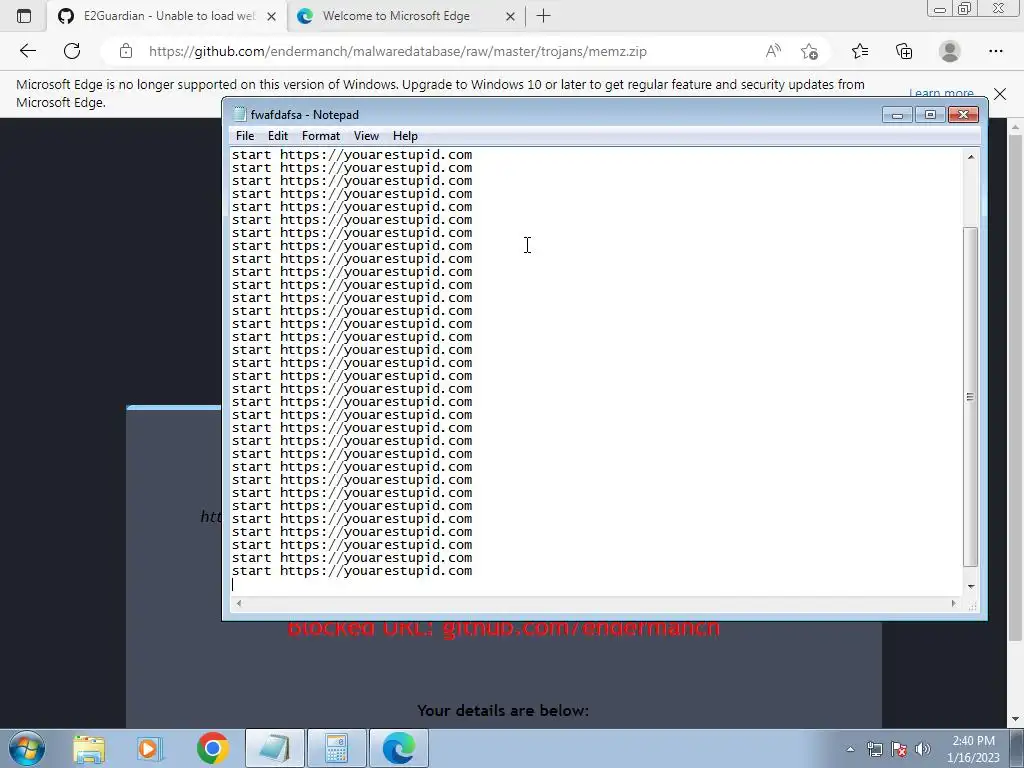Open Edge Settings and more menu
1024x768 pixels.
pyautogui.click(x=995, y=51)
